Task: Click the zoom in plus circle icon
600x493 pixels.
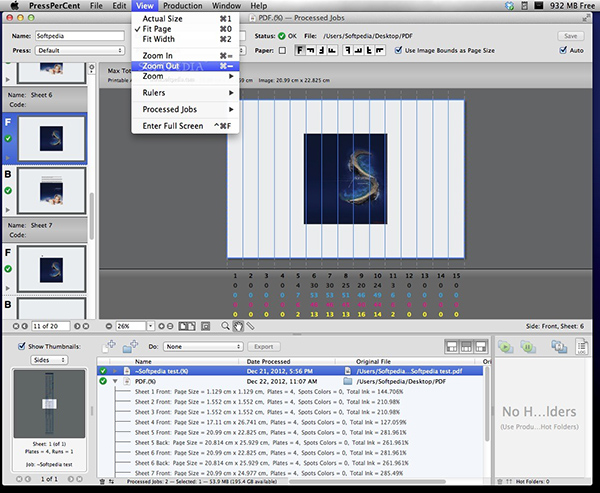Action: tap(161, 326)
